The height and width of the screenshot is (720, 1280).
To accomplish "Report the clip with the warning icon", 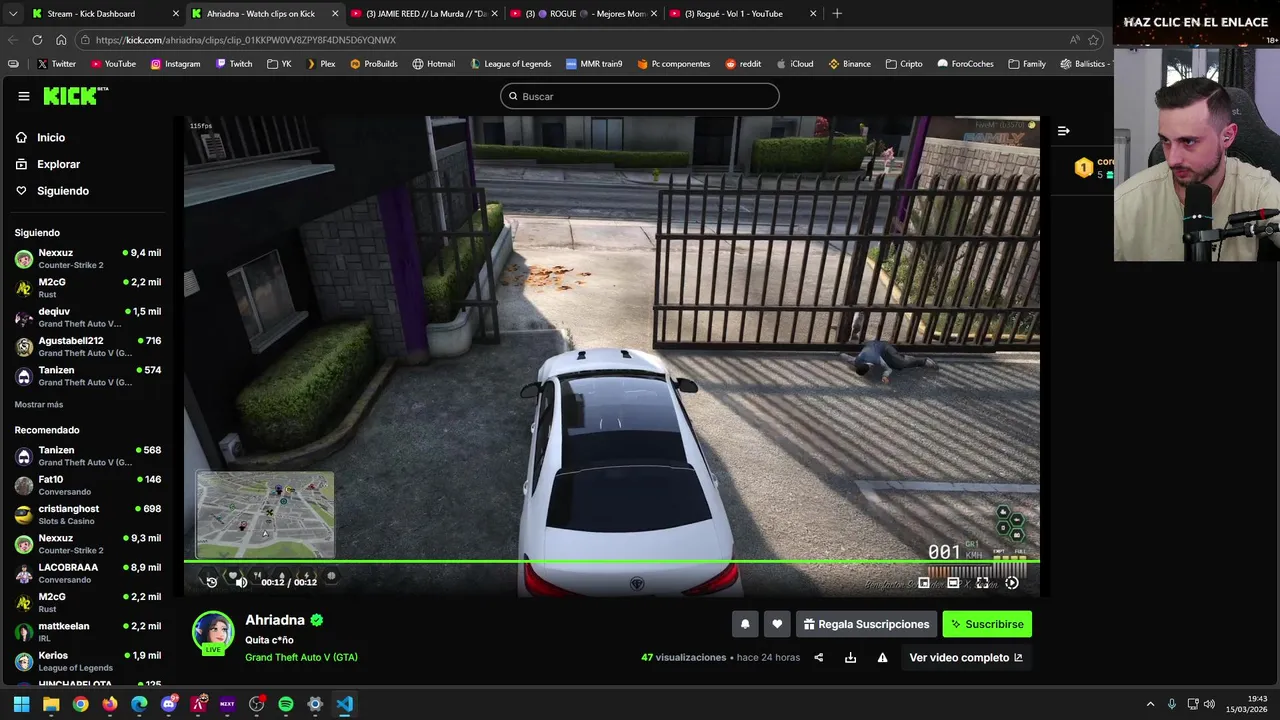I will [x=882, y=657].
